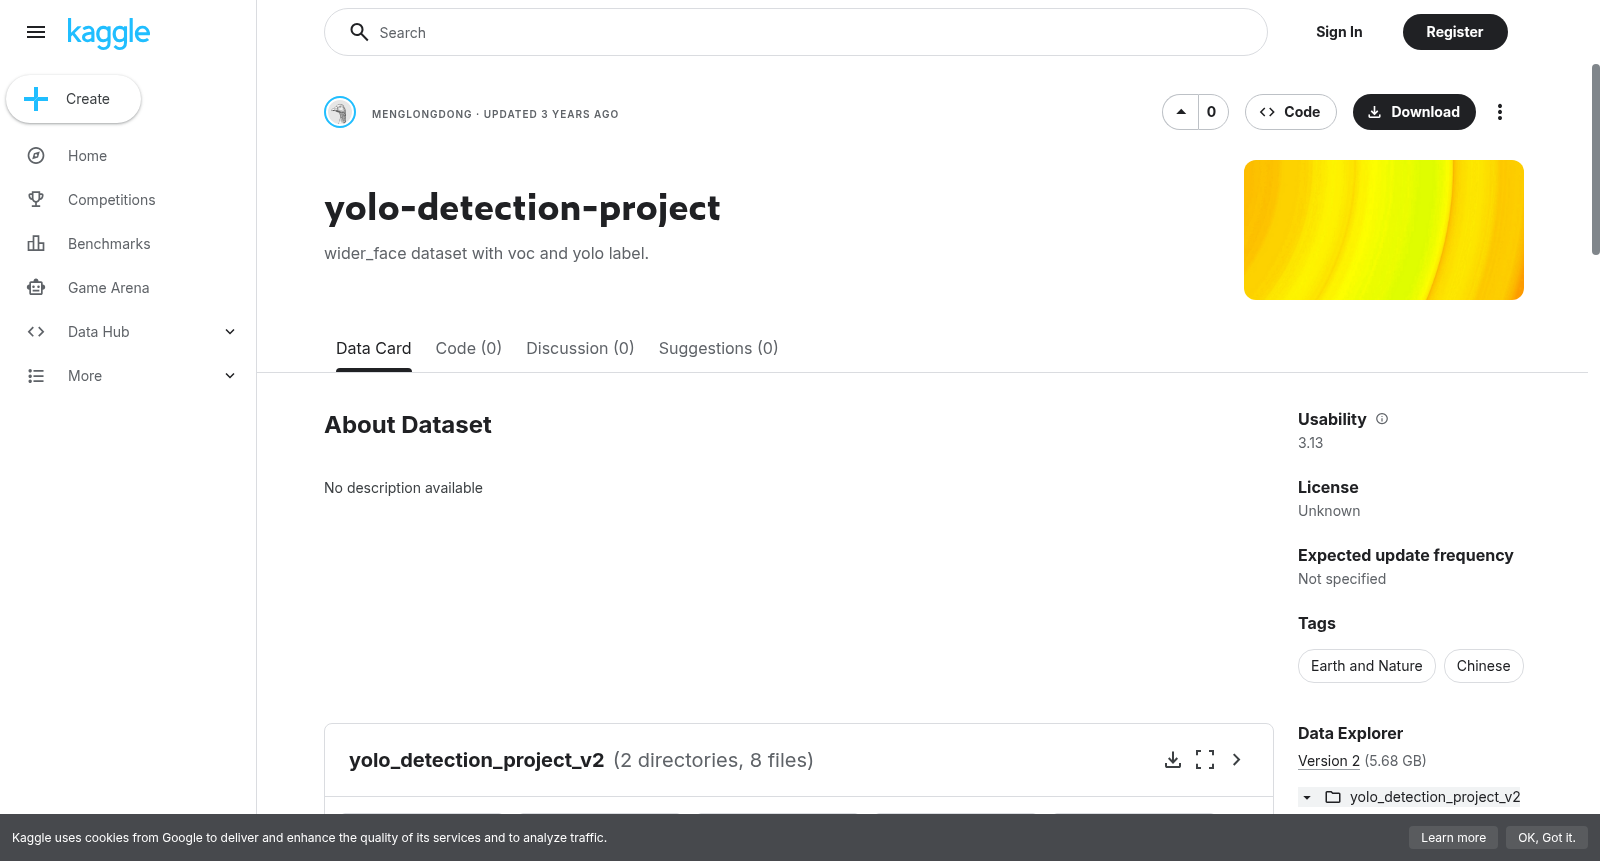Click the Kaggle logo
The image size is (1600, 861).
108,33
